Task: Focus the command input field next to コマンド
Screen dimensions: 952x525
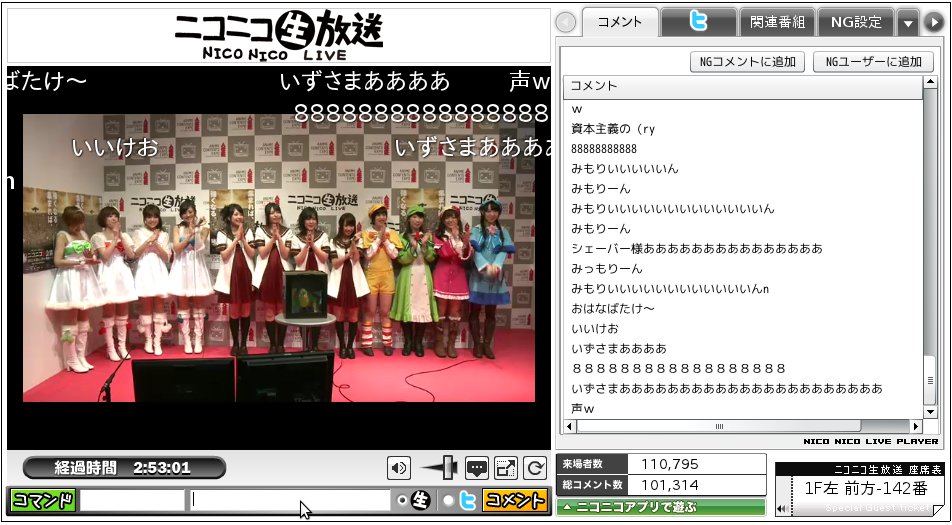Action: [132, 501]
